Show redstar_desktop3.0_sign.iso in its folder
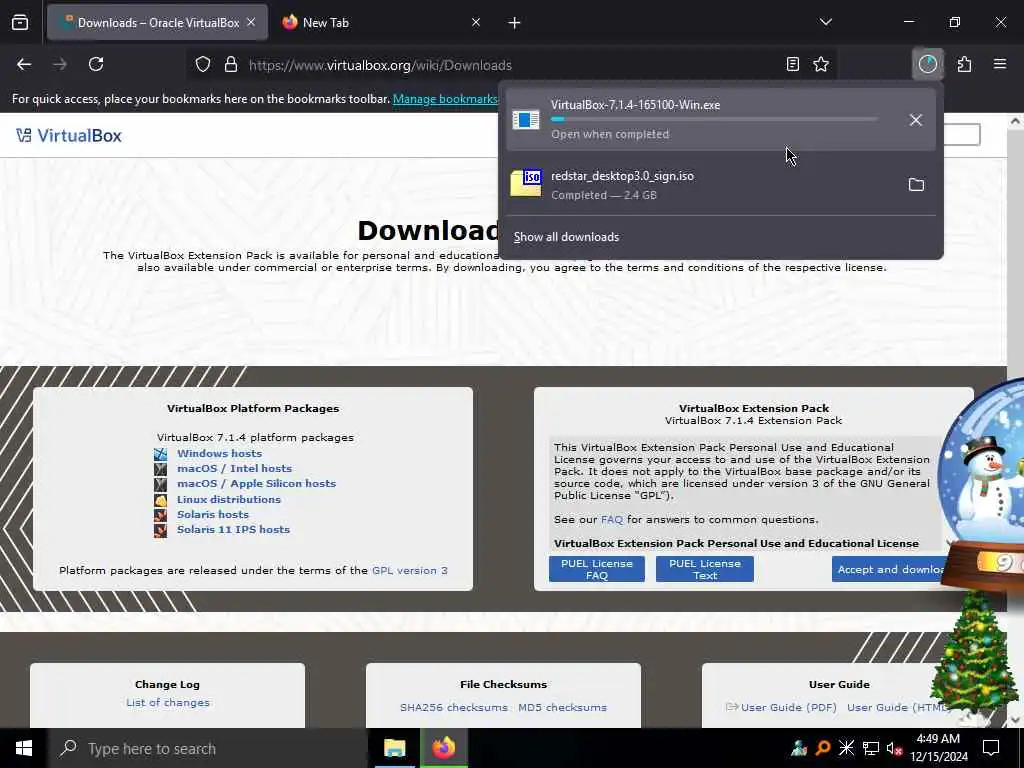 click(x=916, y=185)
